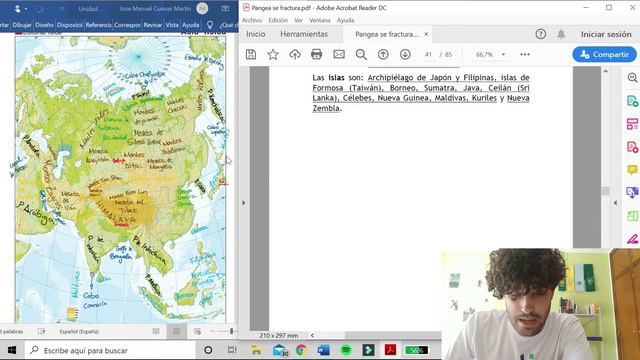Viewport: 640px width, 360px height.
Task: Open the Combine Files tool in right pane
Action: click(x=632, y=192)
